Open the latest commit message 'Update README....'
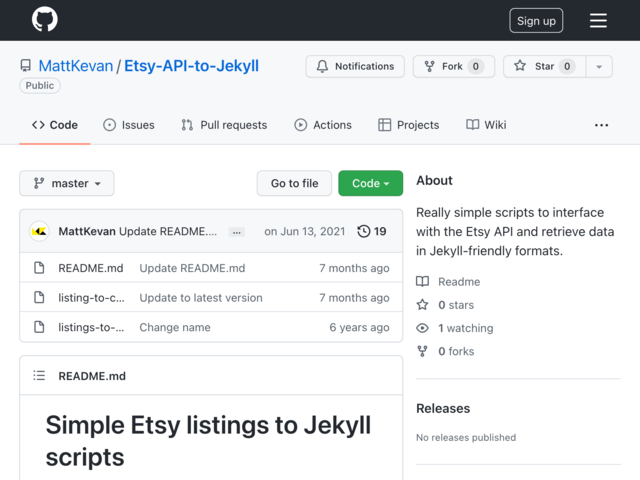The height and width of the screenshot is (480, 640). coord(168,231)
